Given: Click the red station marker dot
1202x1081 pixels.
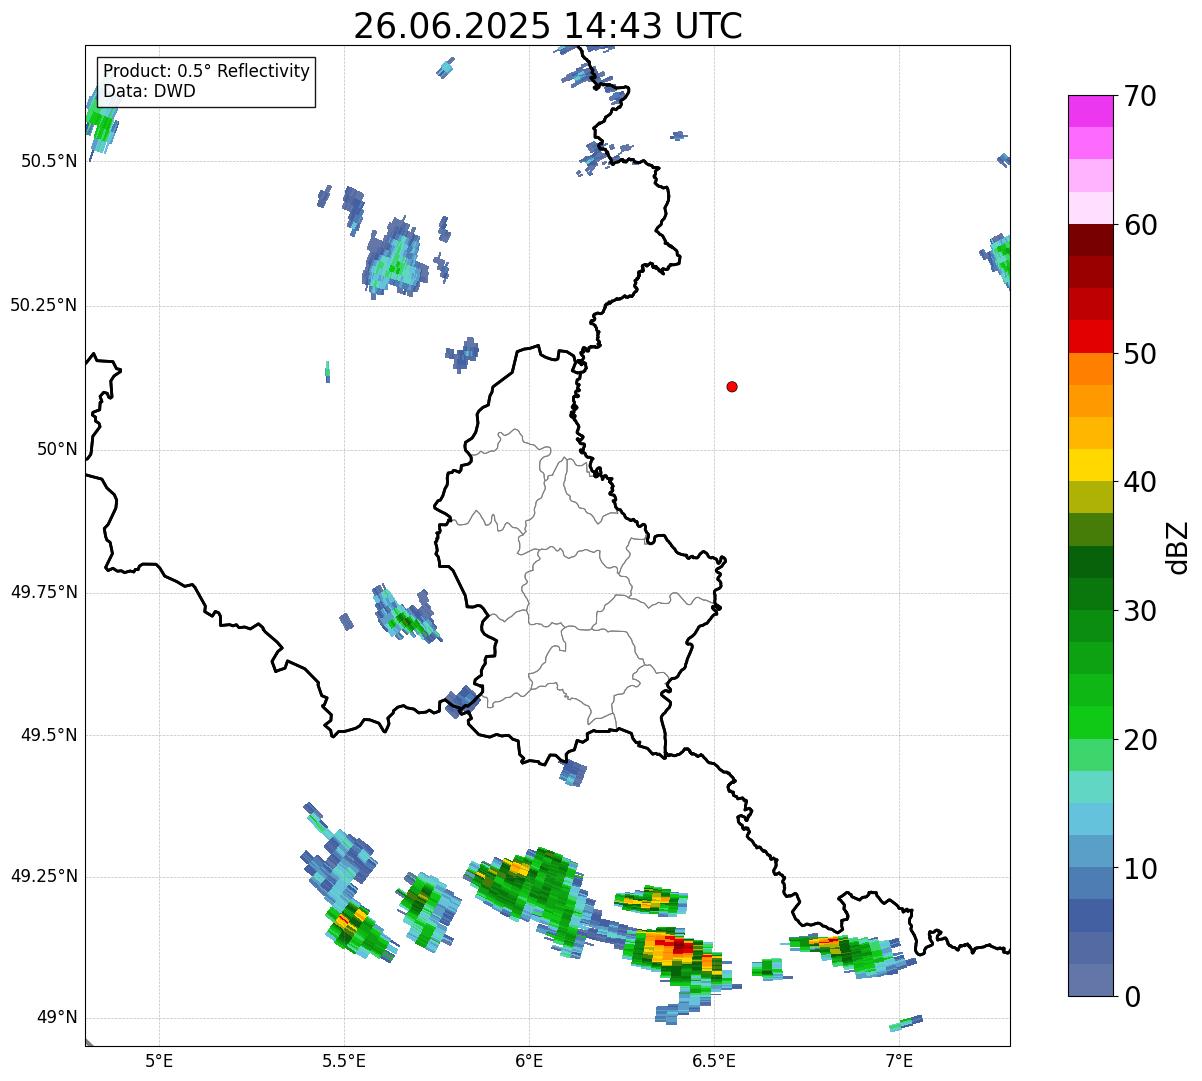Looking at the screenshot, I should click(732, 386).
